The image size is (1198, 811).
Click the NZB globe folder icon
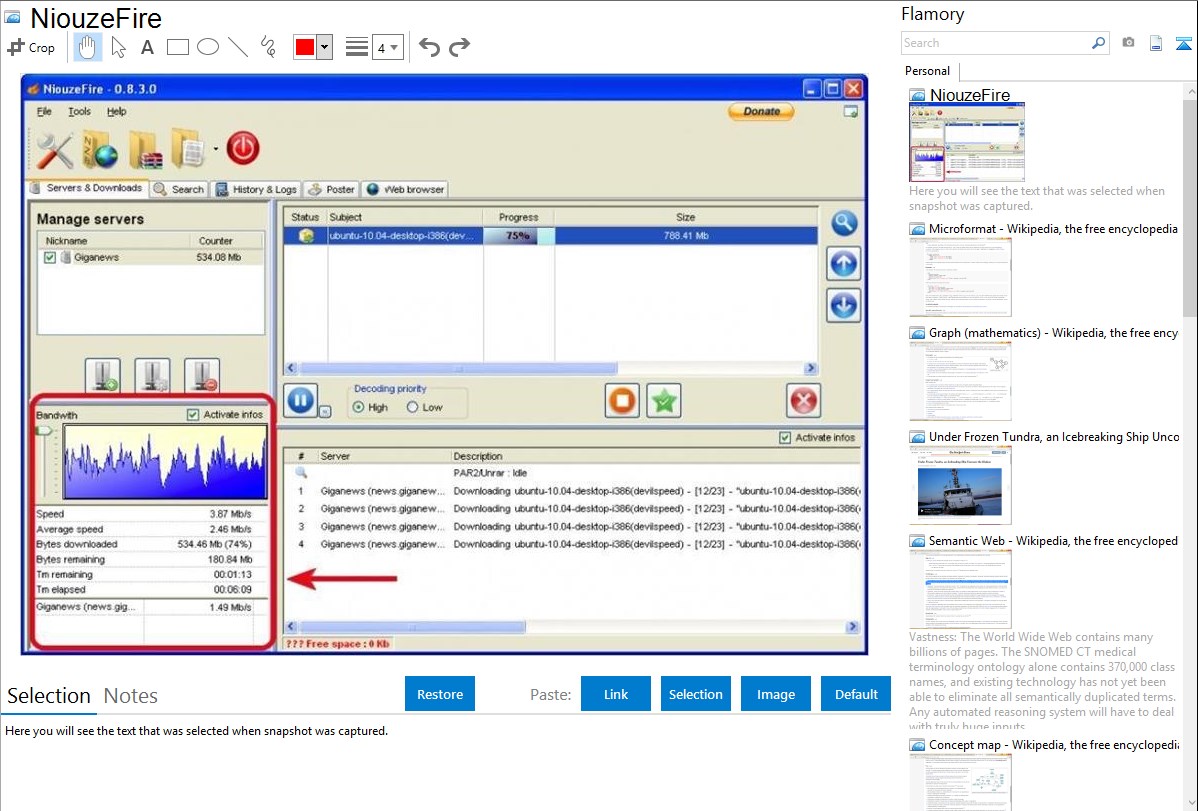point(101,149)
